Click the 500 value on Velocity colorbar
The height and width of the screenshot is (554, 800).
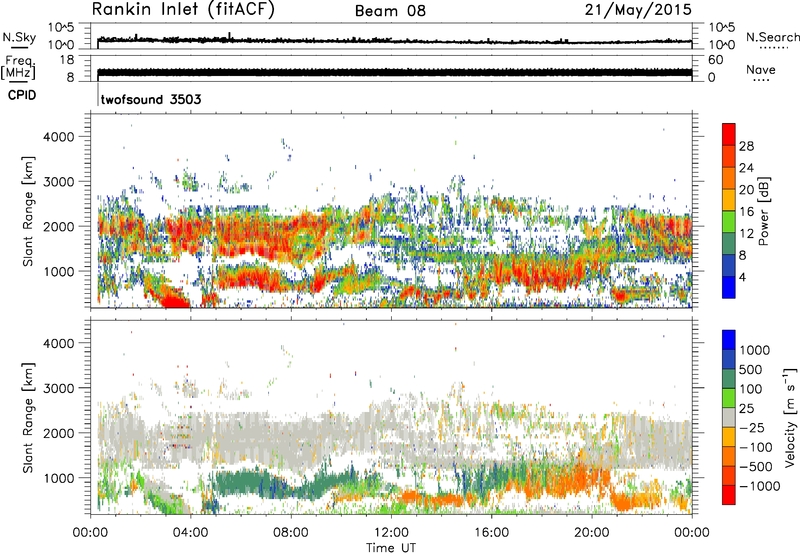[753, 370]
